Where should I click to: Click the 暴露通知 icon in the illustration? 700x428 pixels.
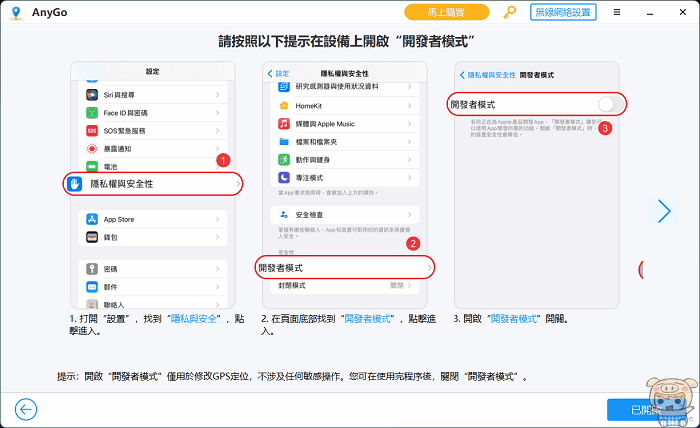coord(92,149)
